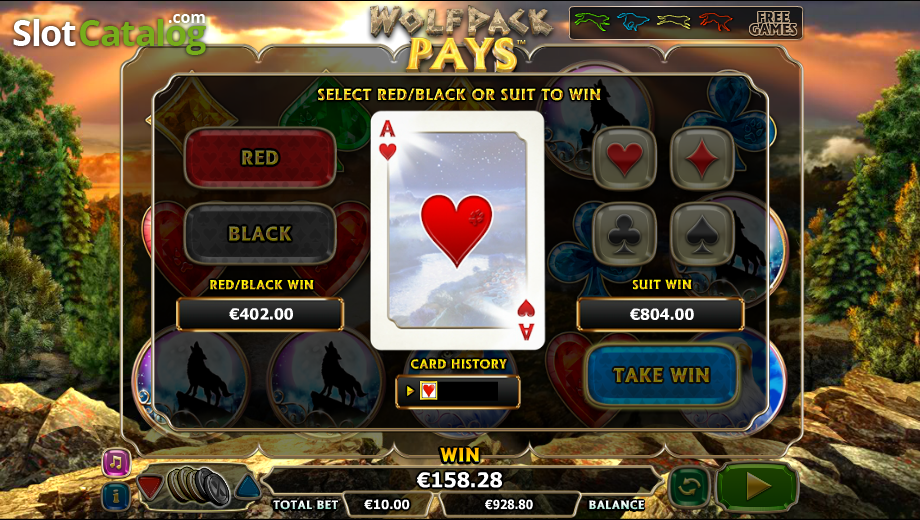Pick the hearts suit button

coord(624,158)
